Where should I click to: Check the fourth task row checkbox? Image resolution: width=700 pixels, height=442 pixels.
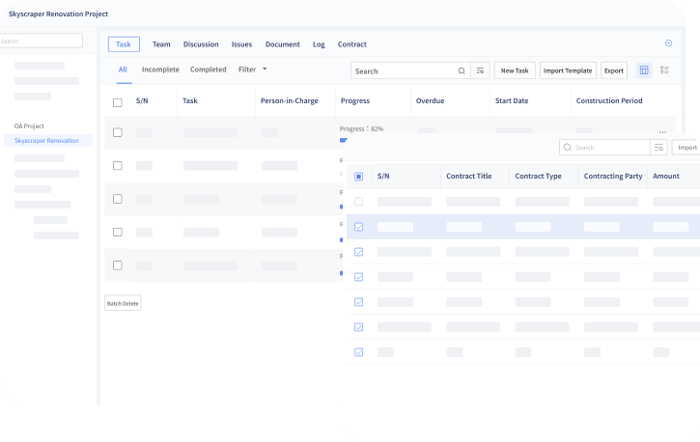117,232
